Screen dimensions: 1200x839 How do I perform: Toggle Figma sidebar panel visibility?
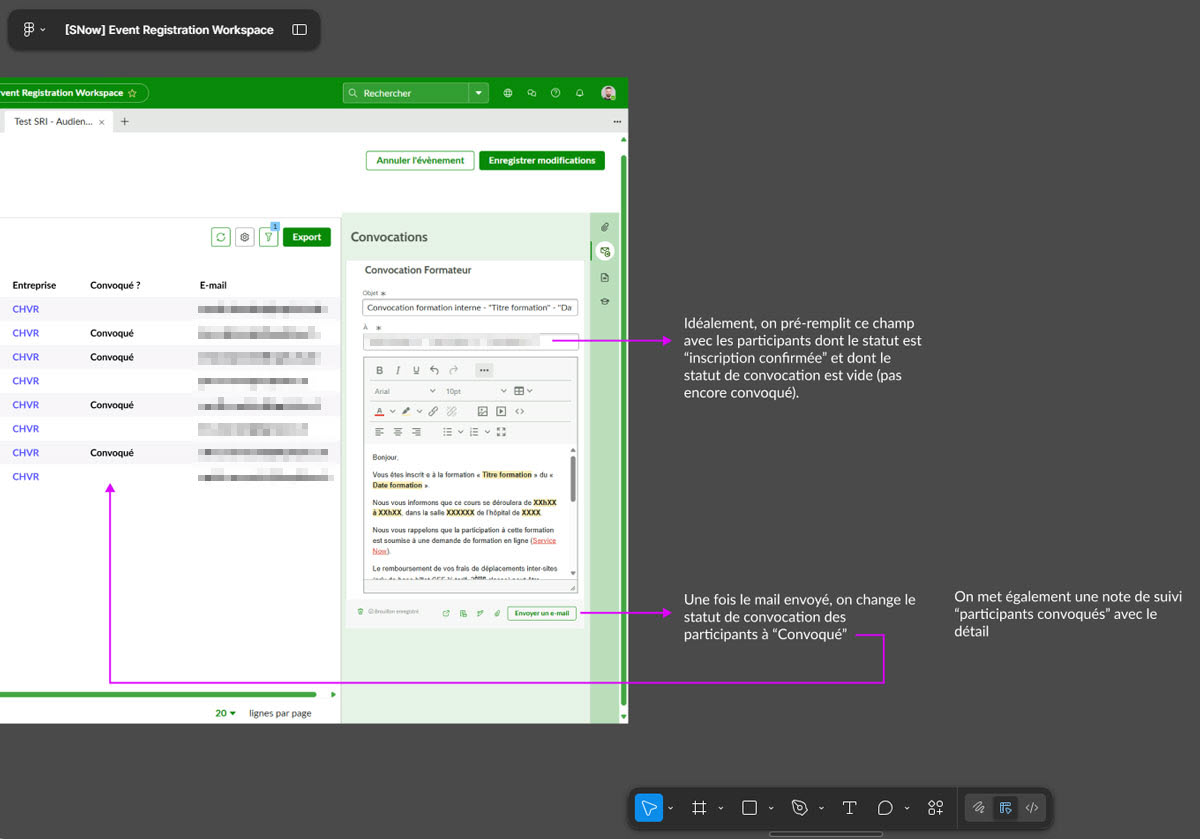299,30
